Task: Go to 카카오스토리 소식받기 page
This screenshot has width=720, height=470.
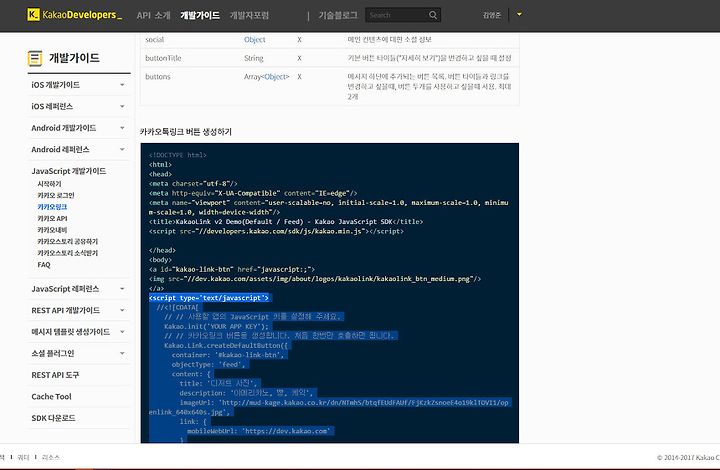Action: click(68, 252)
